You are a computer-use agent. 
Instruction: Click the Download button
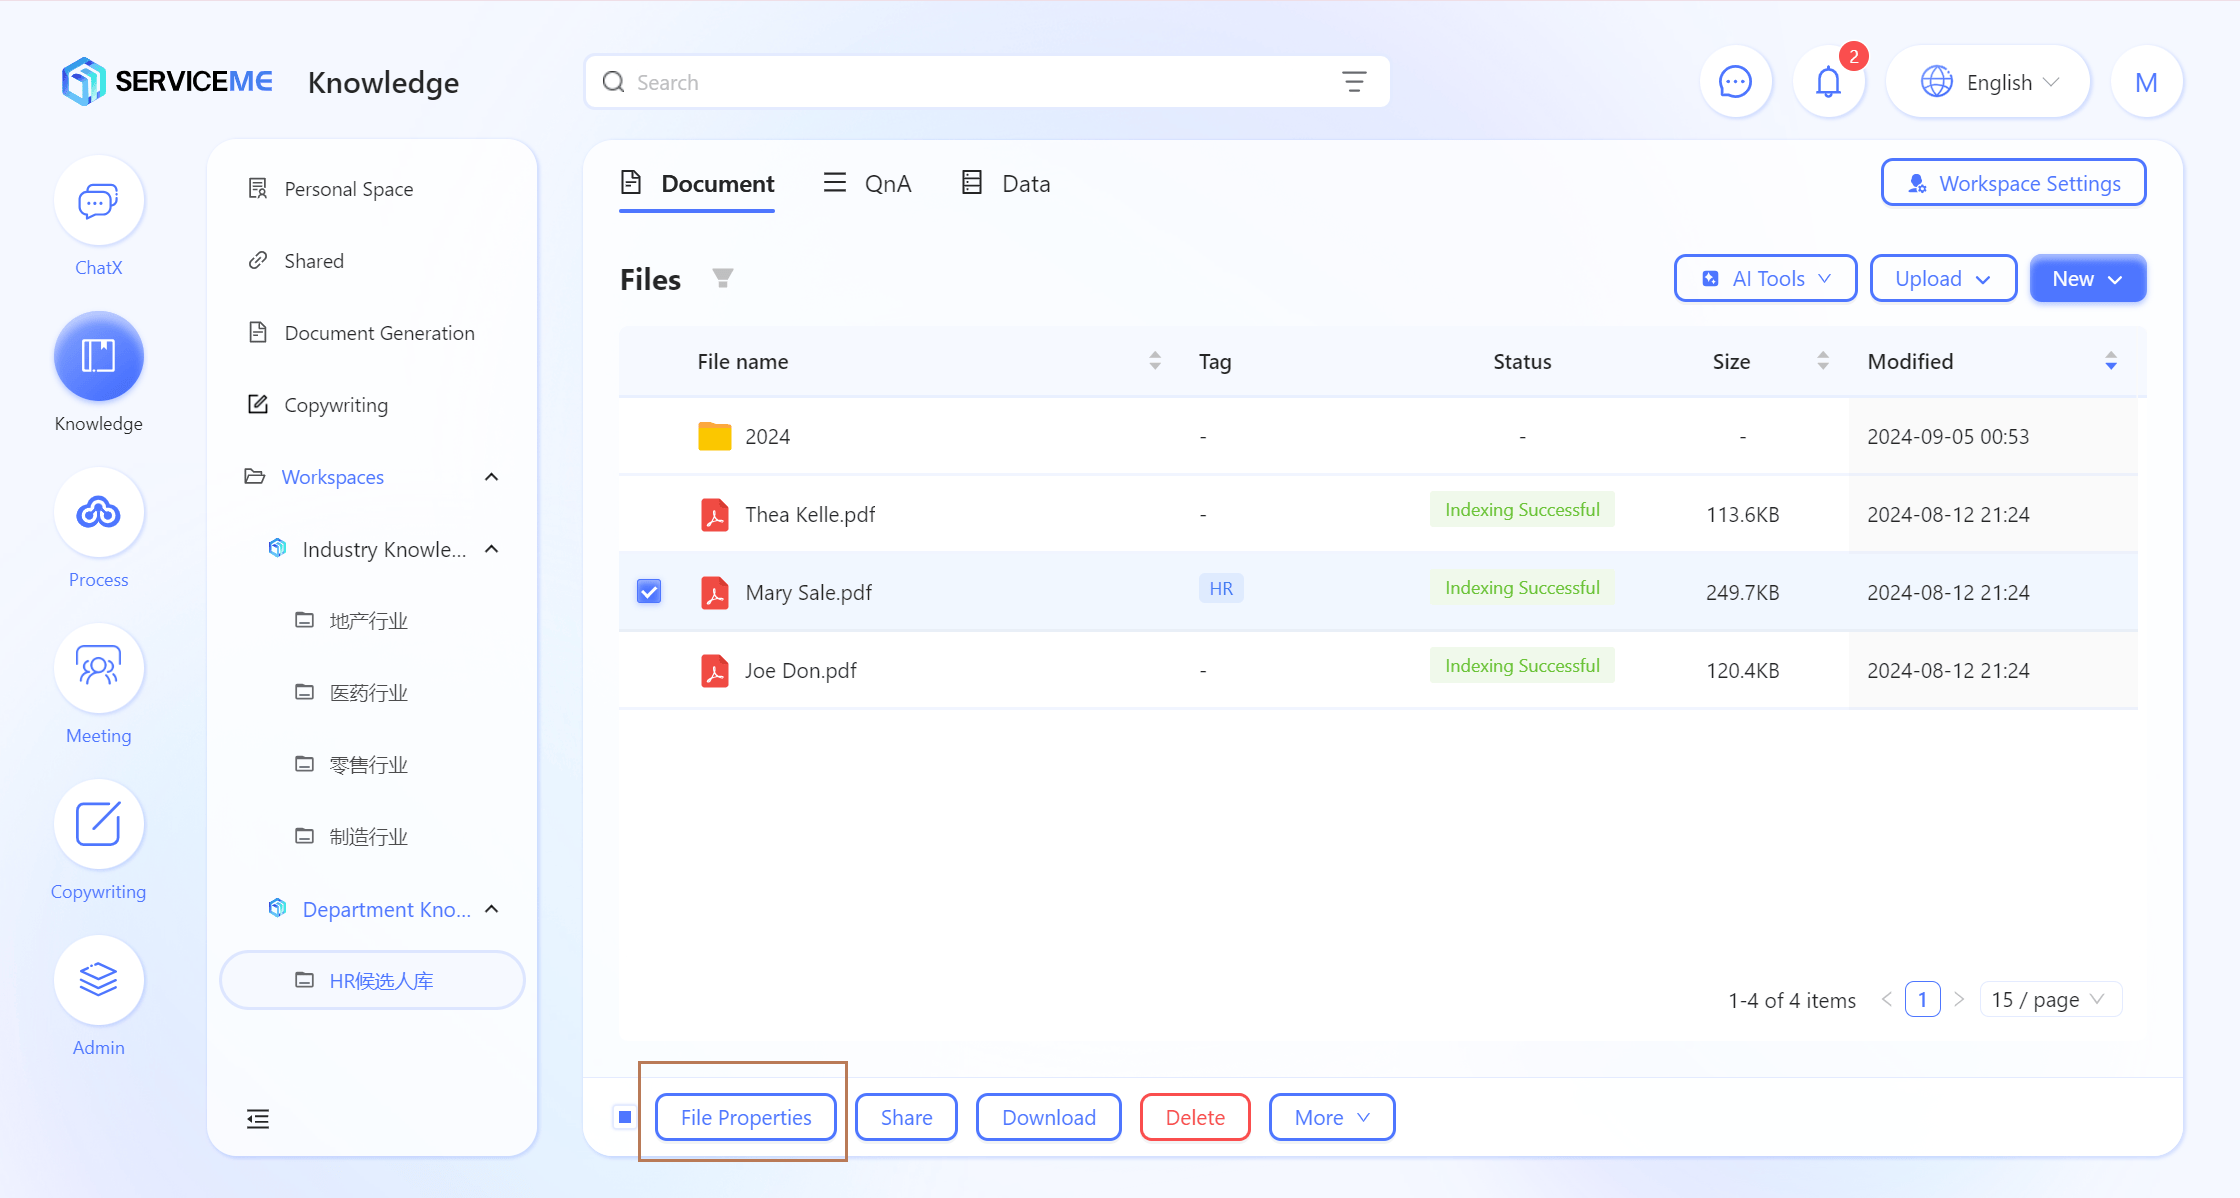coord(1048,1118)
